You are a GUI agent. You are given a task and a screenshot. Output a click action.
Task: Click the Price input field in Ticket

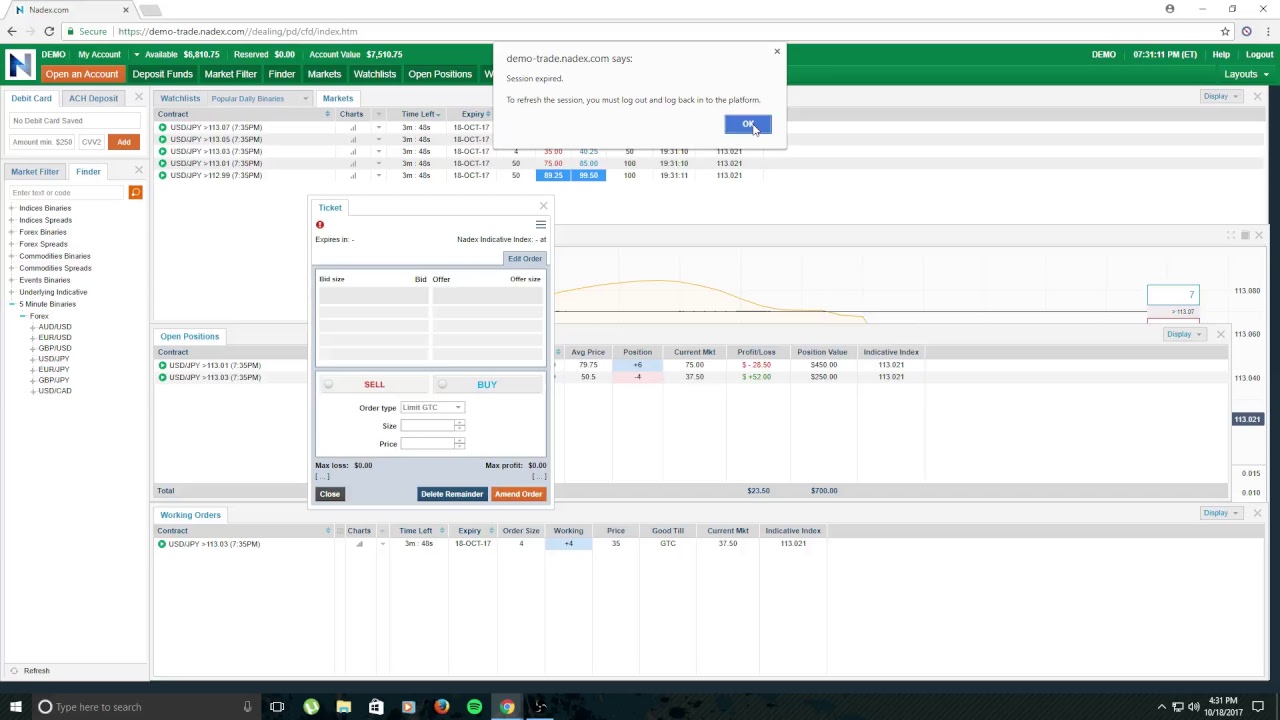coord(428,443)
